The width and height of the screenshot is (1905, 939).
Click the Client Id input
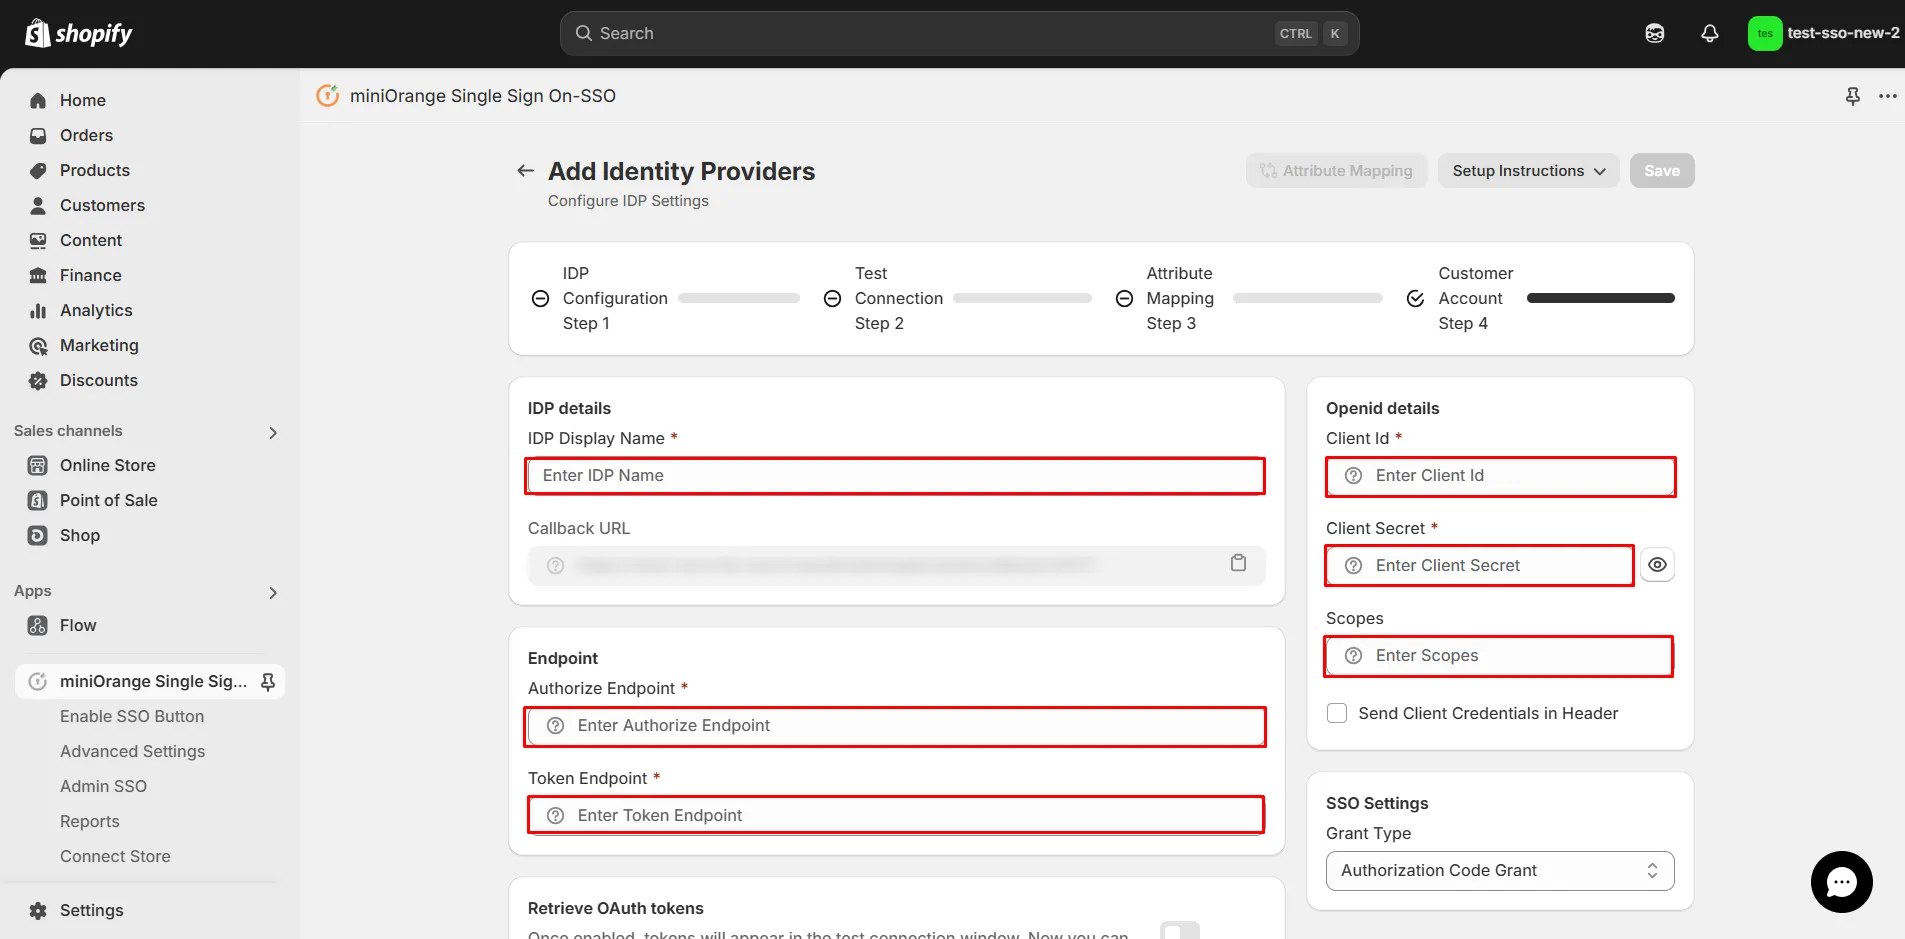(1500, 476)
